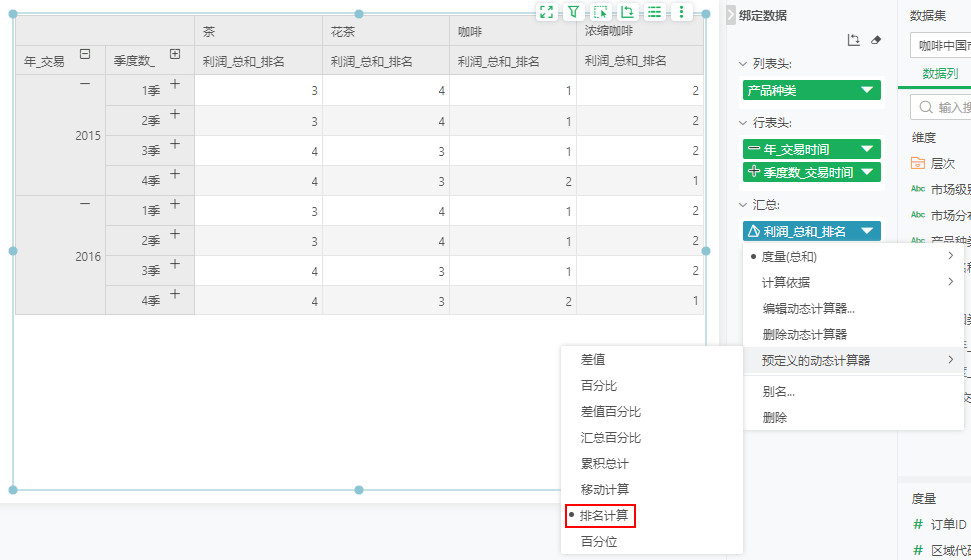Click the swap rows/columns icon in table toolbar

[627, 12]
